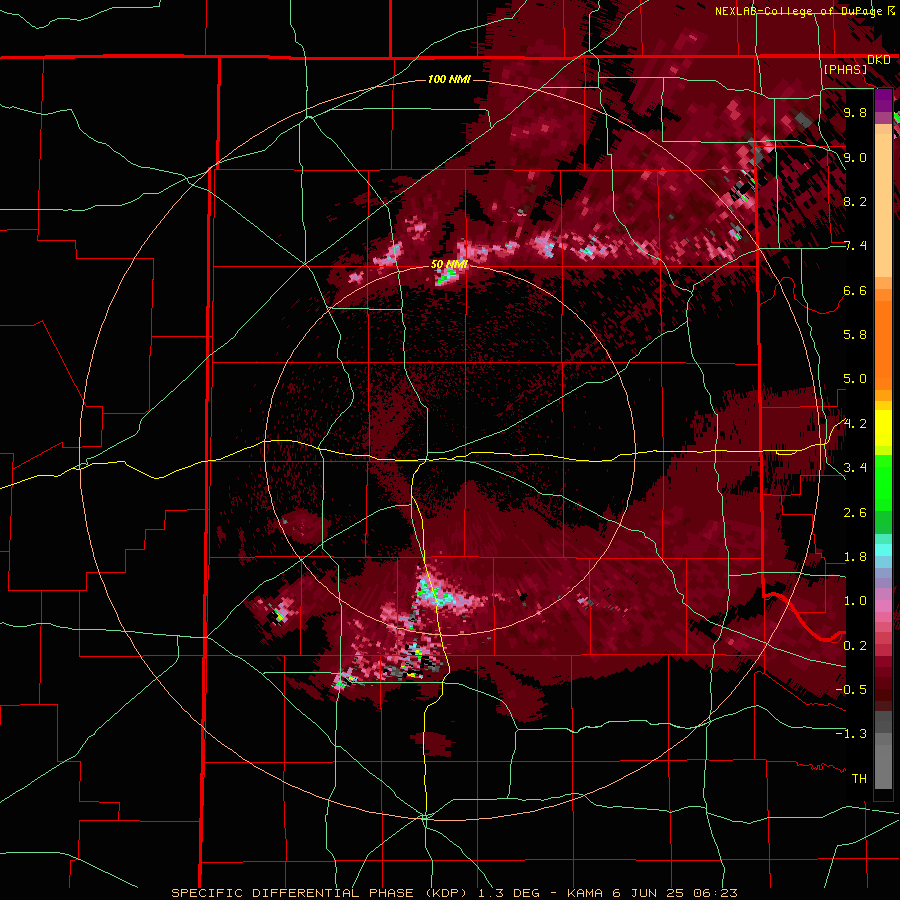Click the [PHAS] label above the color scale
The image size is (900, 900).
click(x=845, y=70)
